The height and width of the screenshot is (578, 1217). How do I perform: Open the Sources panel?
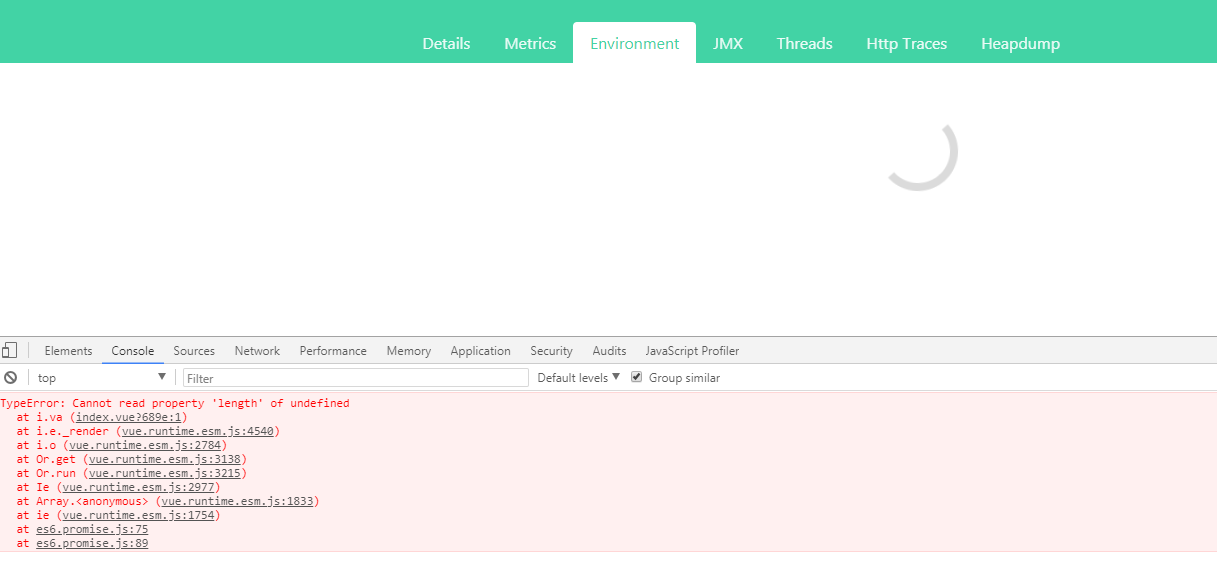click(x=194, y=350)
